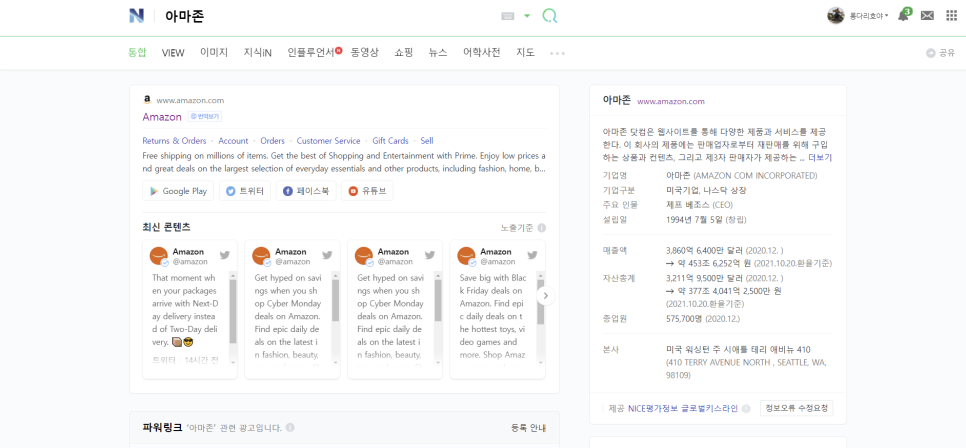Click the 번역보기 translate button
966x448 pixels.
(x=205, y=116)
